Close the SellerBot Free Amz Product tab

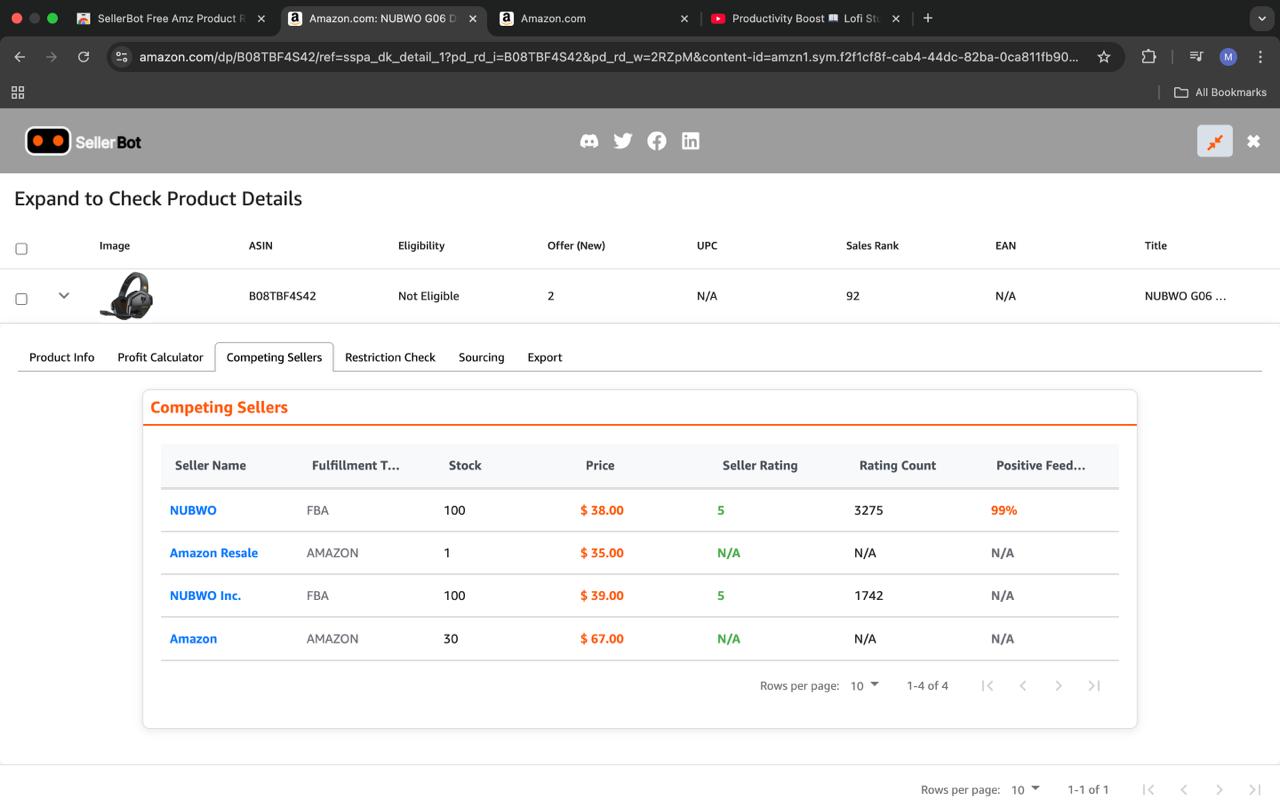[261, 18]
